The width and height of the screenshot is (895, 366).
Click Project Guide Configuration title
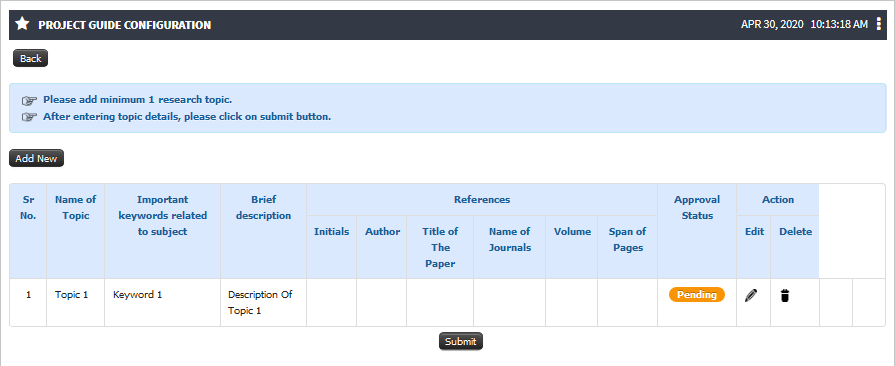(124, 25)
